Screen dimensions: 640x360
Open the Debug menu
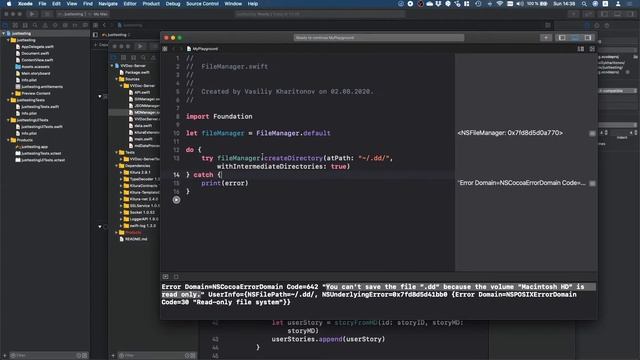click(x=173, y=4)
